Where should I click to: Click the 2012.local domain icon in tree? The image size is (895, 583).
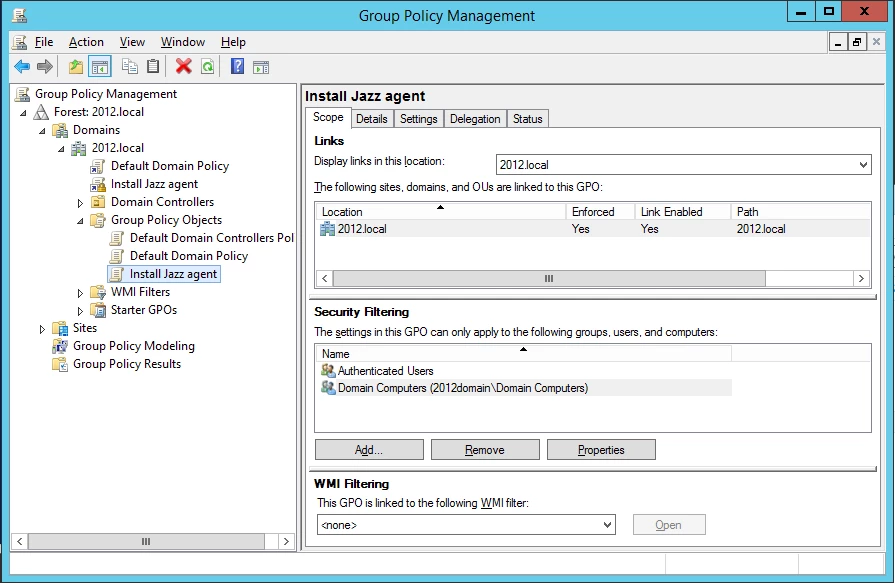point(79,148)
